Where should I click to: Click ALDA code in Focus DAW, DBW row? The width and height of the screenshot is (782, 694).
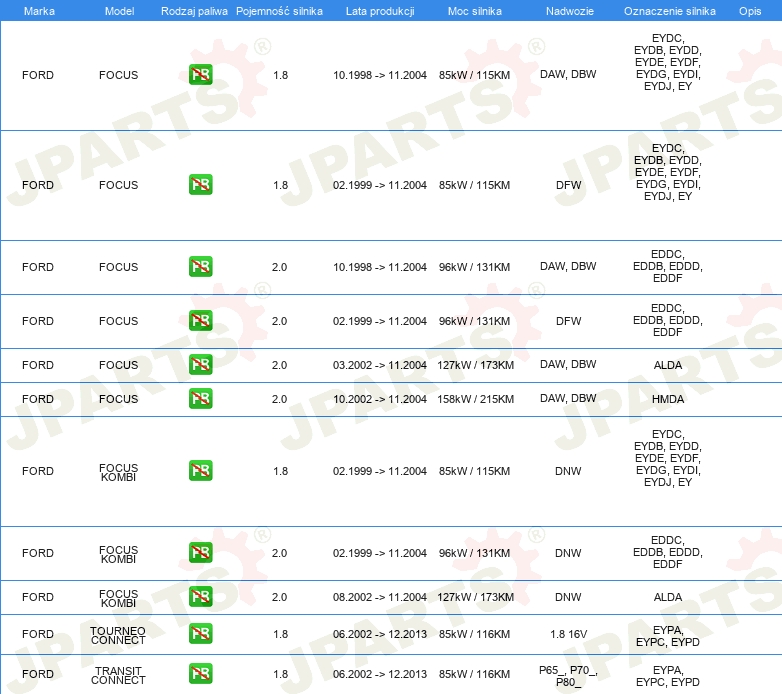[668, 365]
